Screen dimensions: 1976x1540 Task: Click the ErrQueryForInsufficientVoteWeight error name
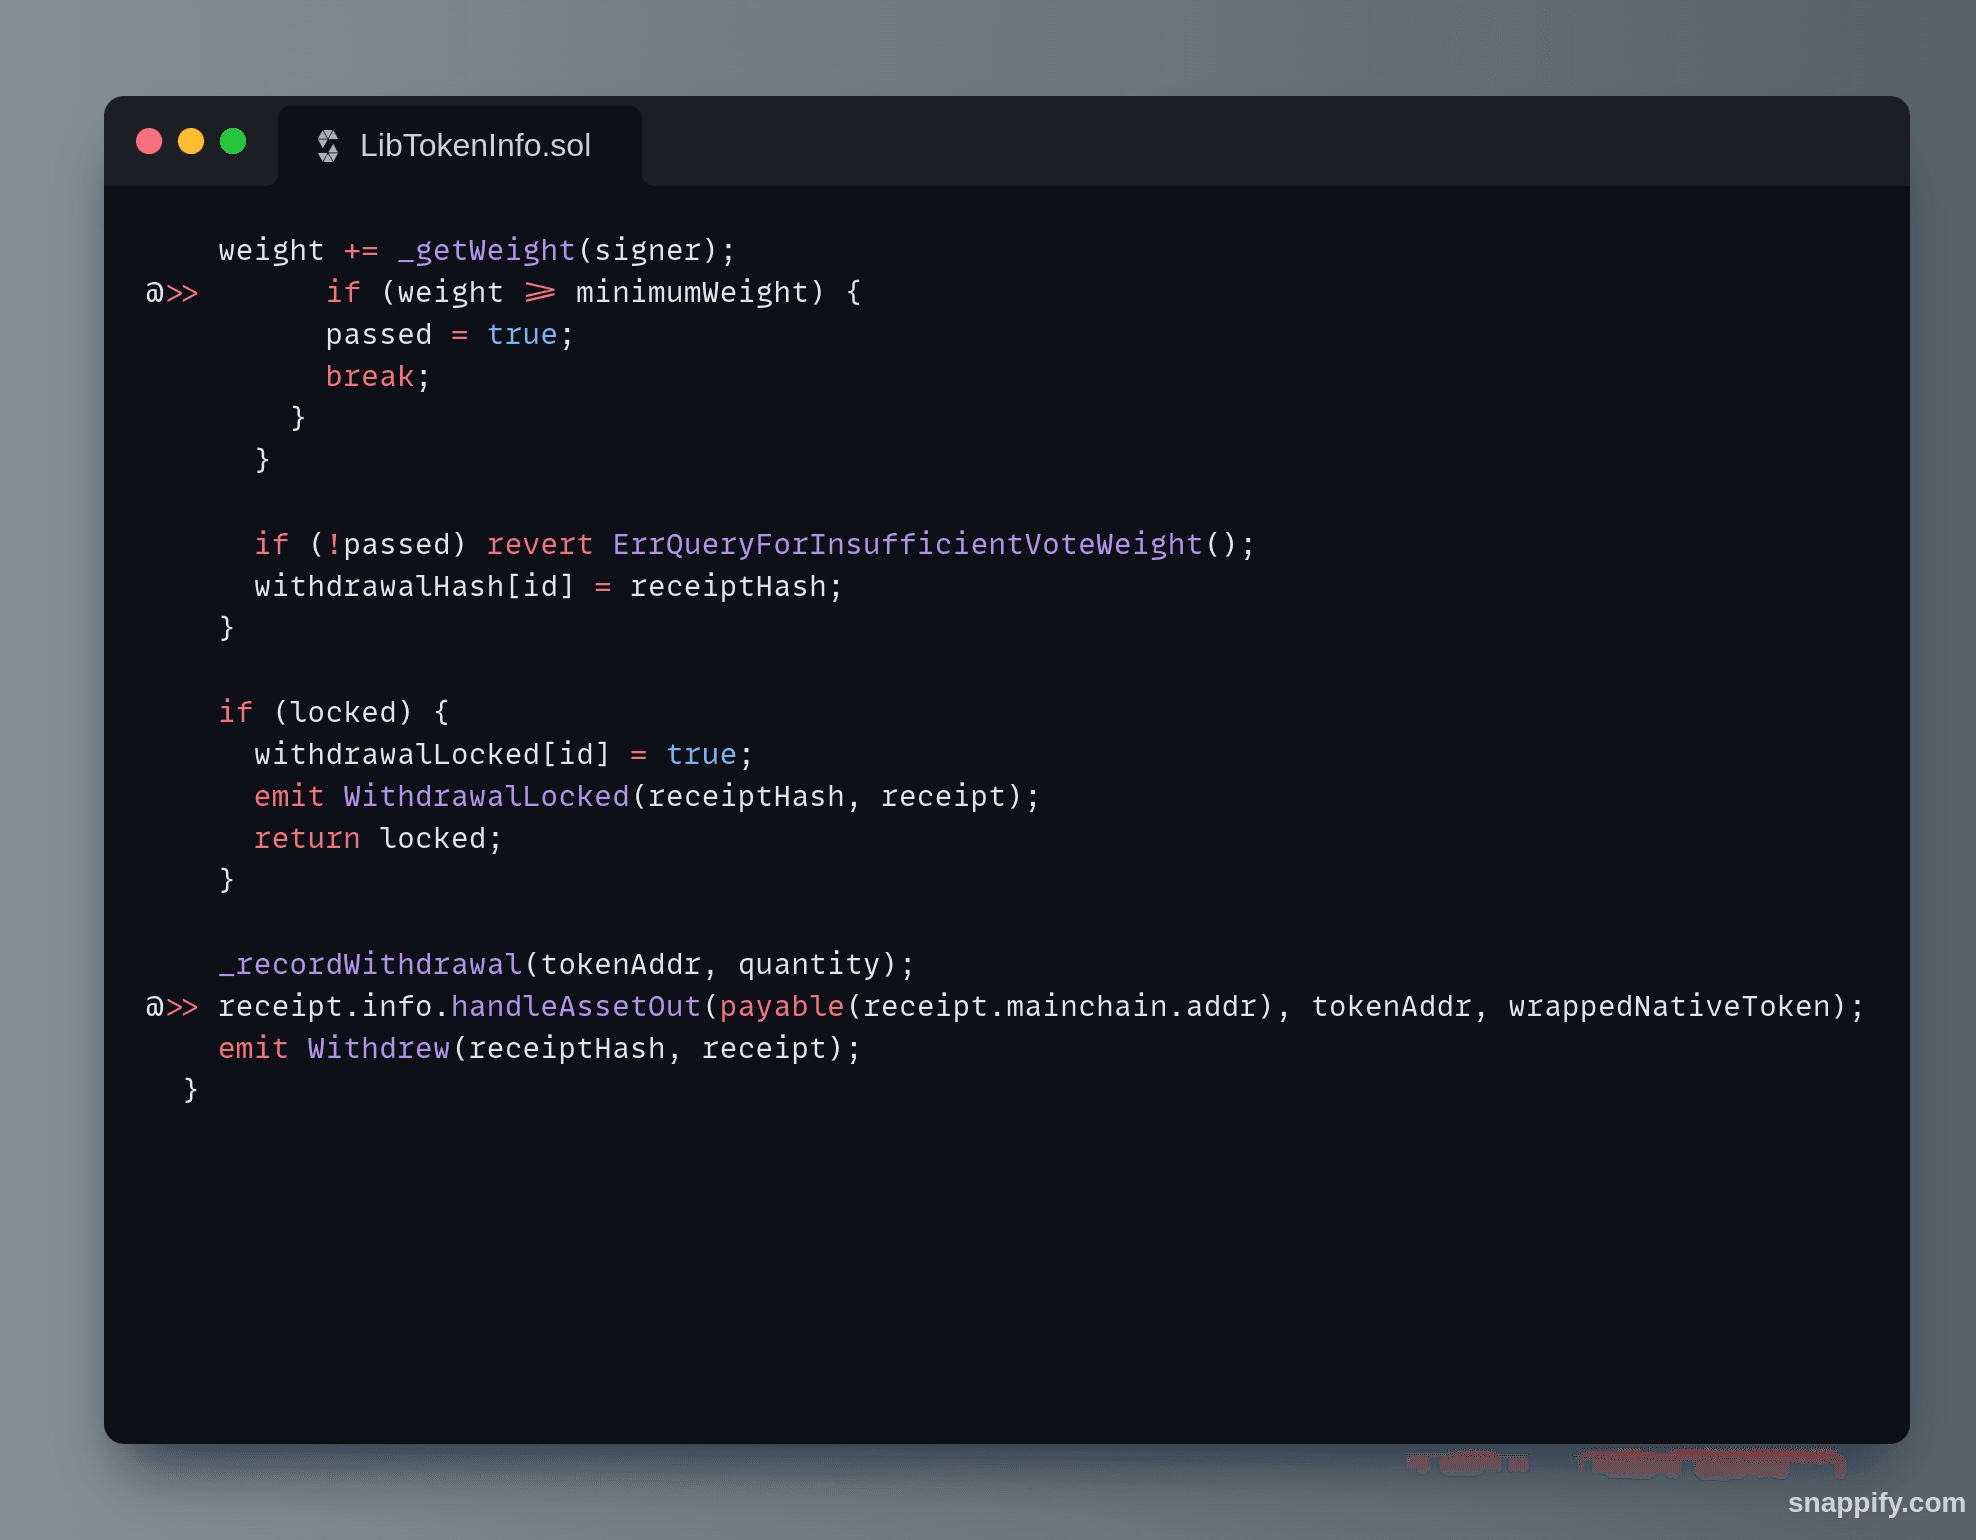click(x=906, y=545)
